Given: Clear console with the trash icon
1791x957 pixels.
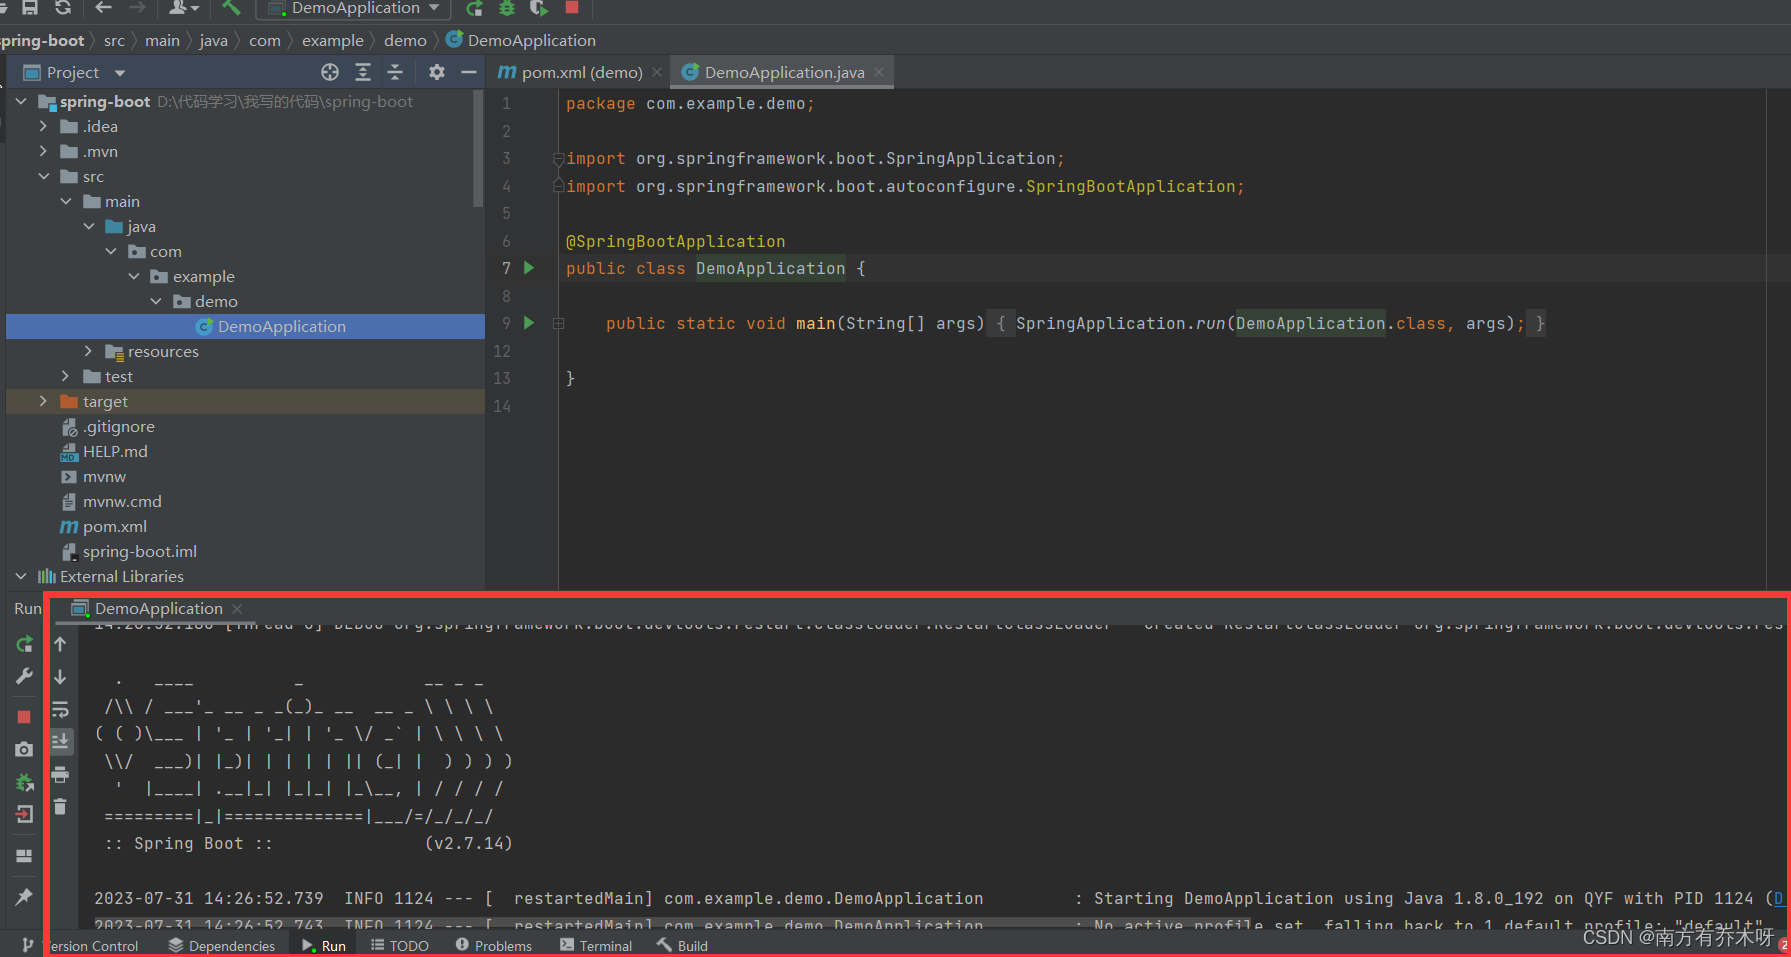Looking at the screenshot, I should coord(60,806).
